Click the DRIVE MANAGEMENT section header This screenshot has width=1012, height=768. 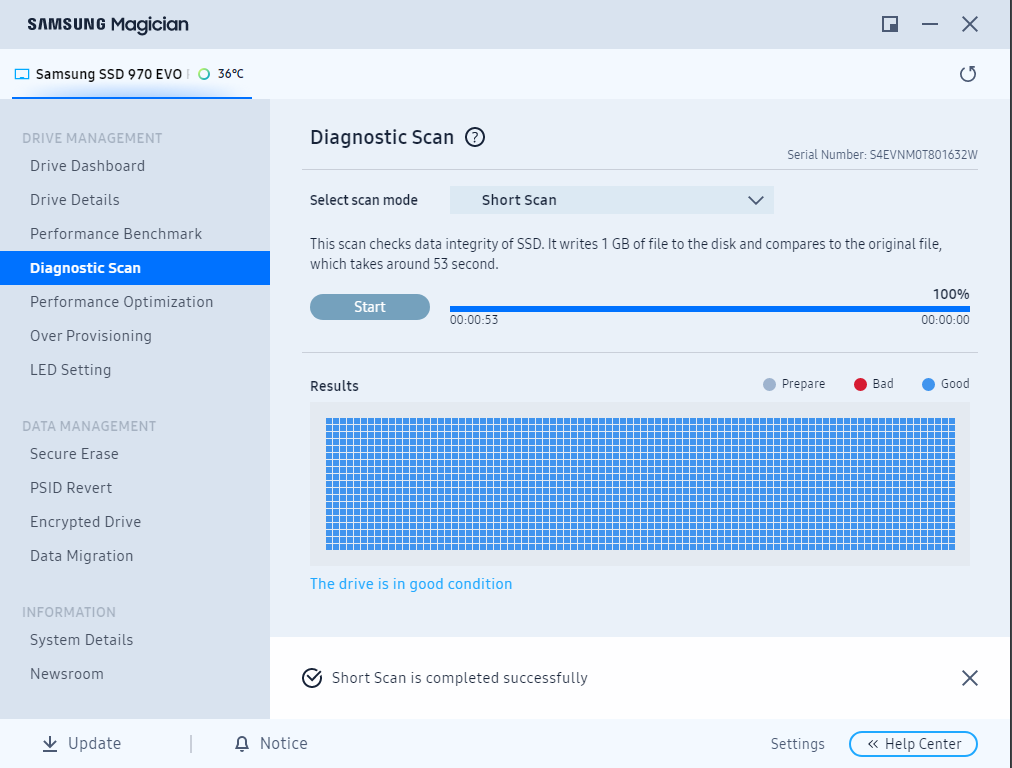(x=92, y=138)
